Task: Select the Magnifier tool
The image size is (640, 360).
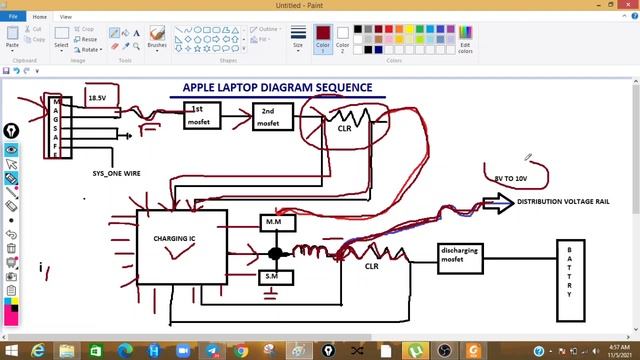Action: coord(136,46)
